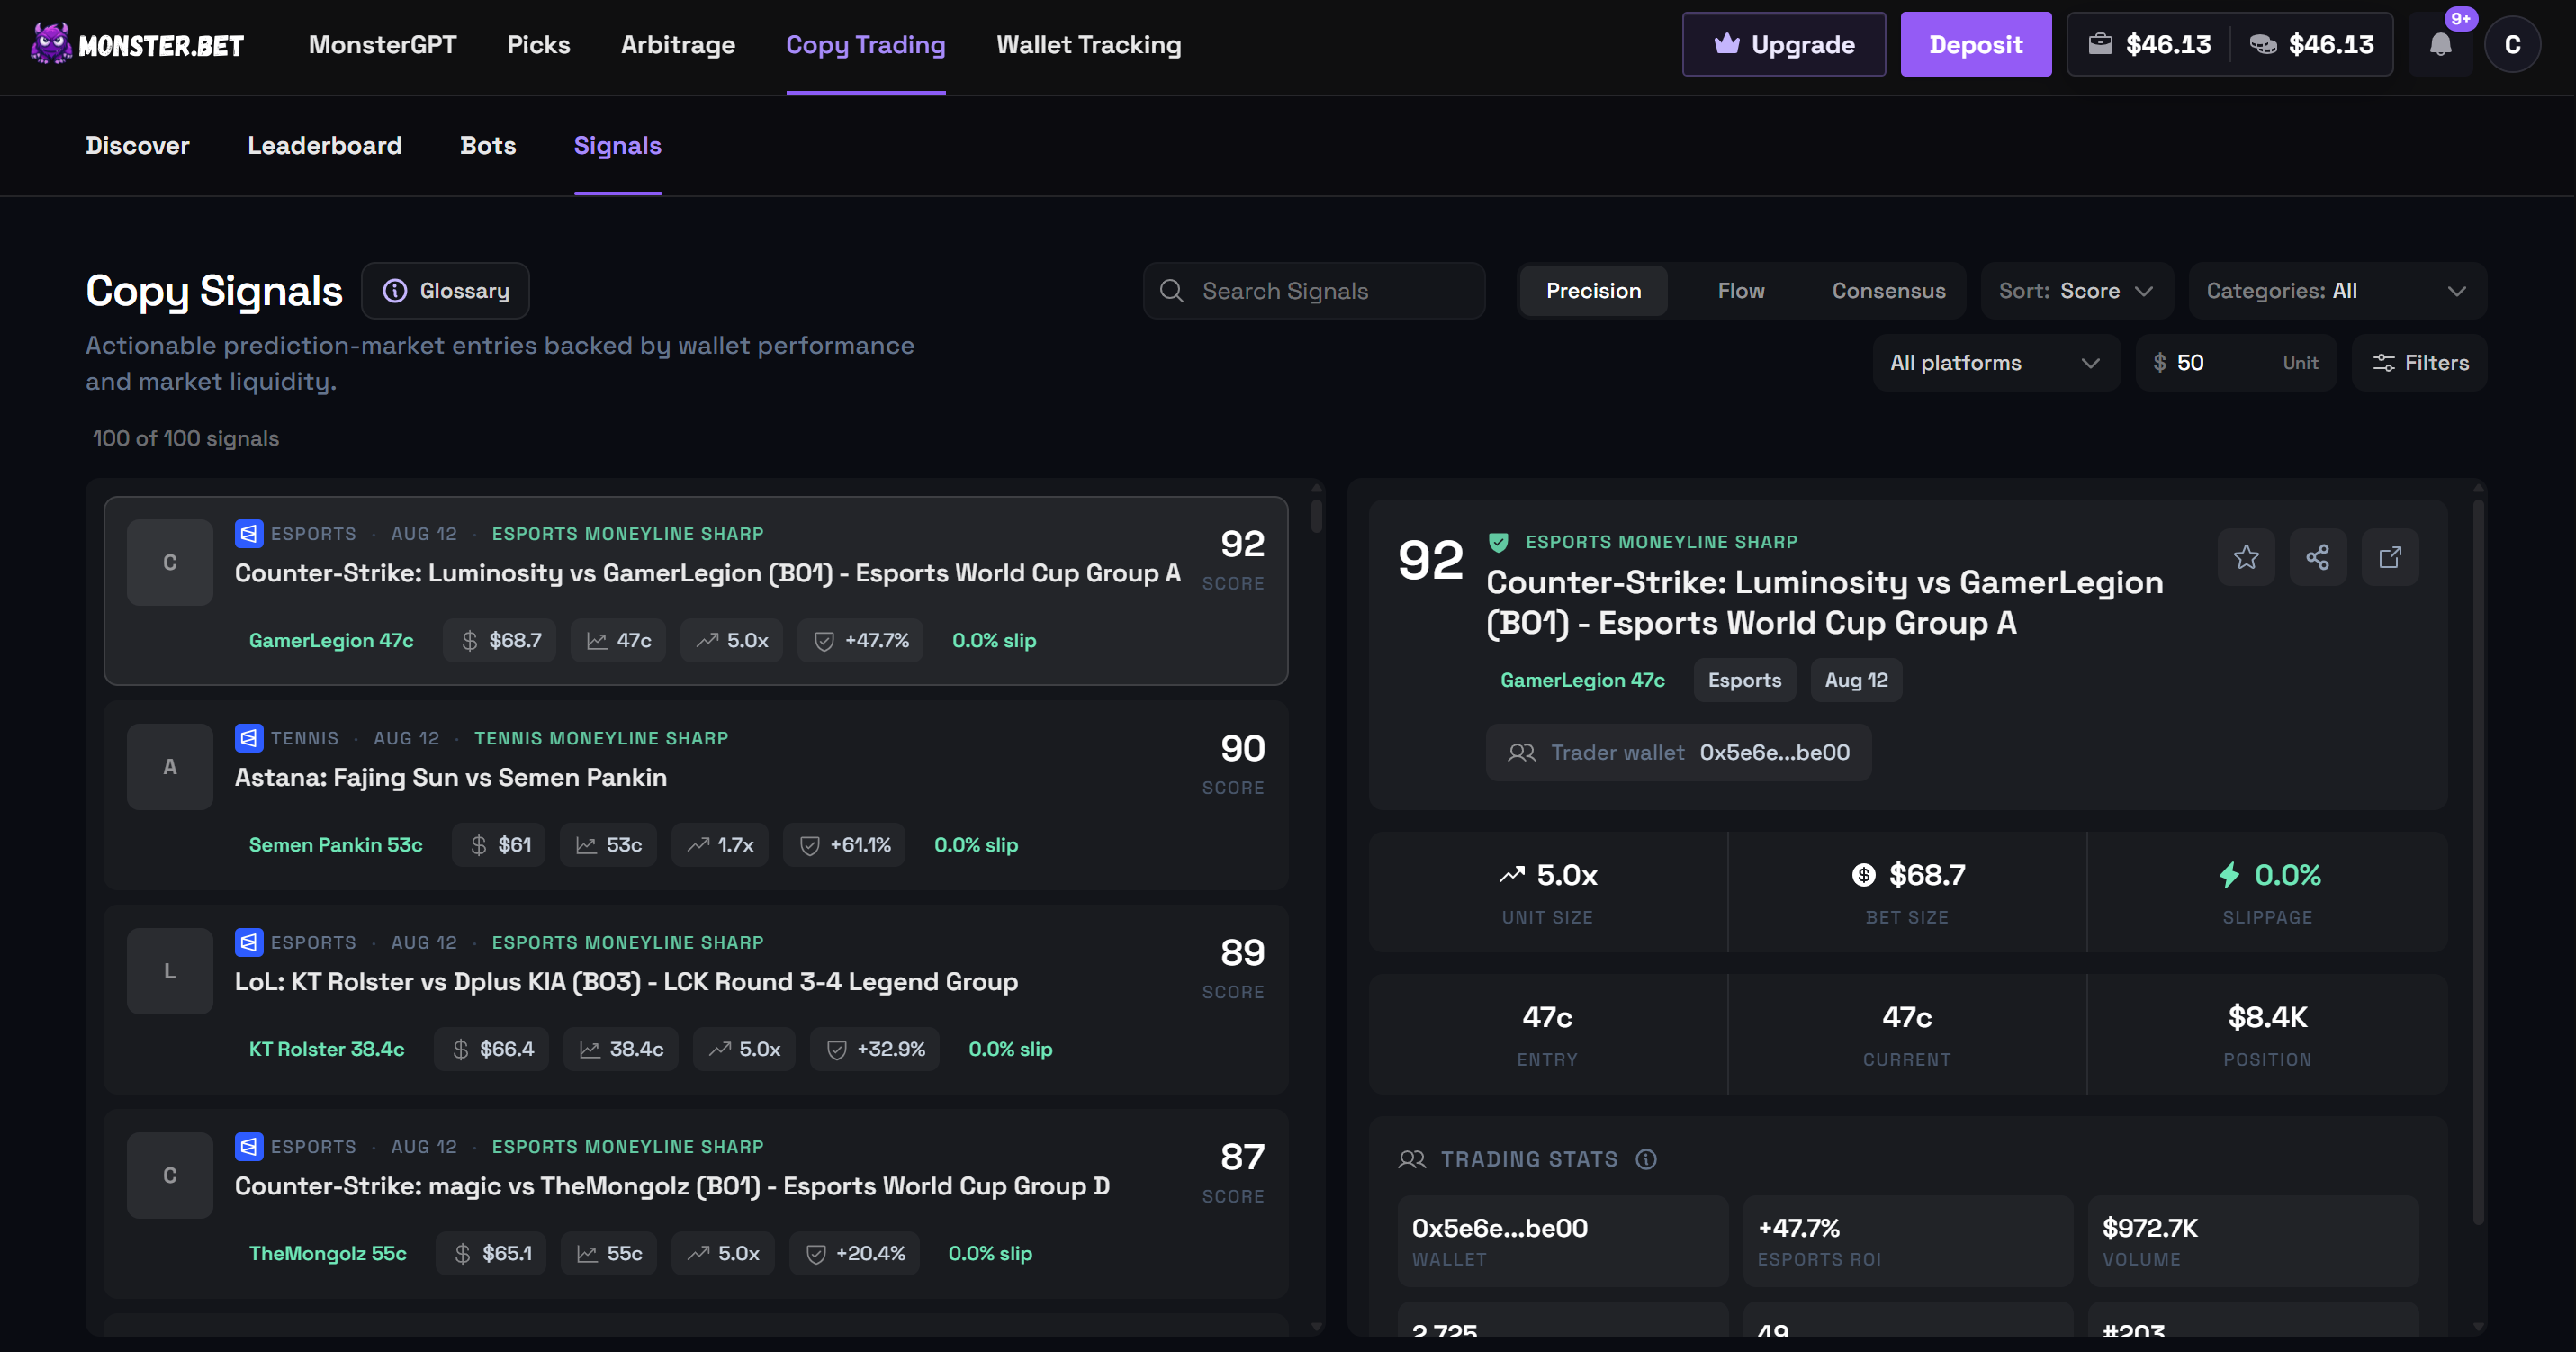Click the verified shield icon in detail panel

click(x=1498, y=542)
